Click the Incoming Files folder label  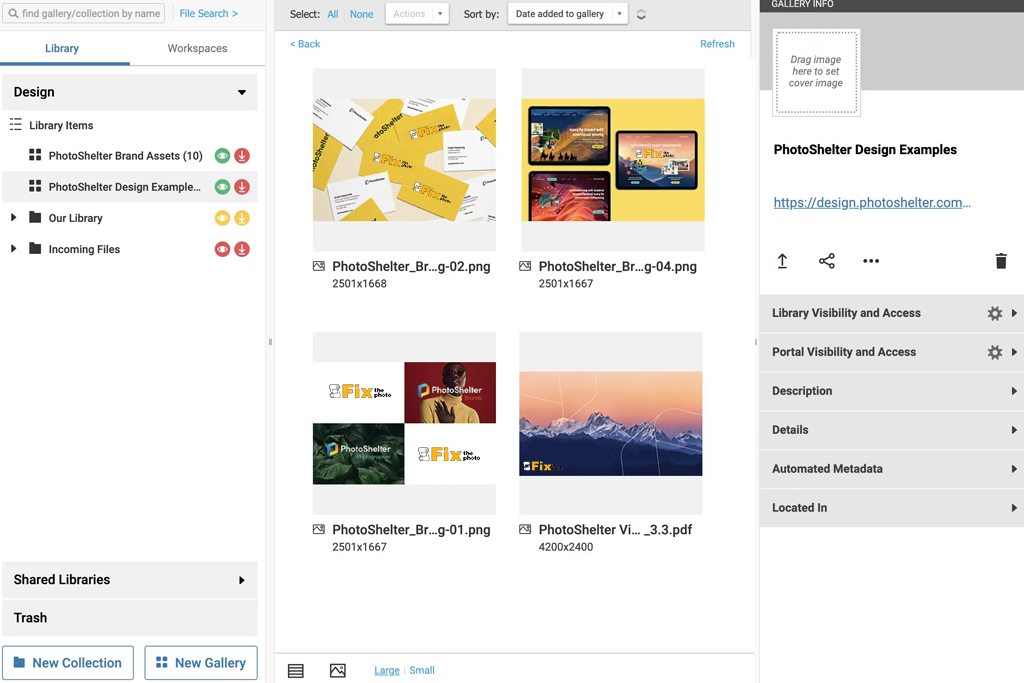click(84, 249)
